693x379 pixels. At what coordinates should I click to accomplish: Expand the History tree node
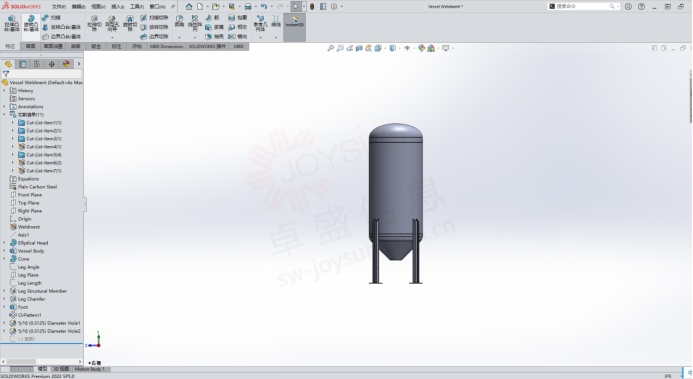click(x=5, y=91)
